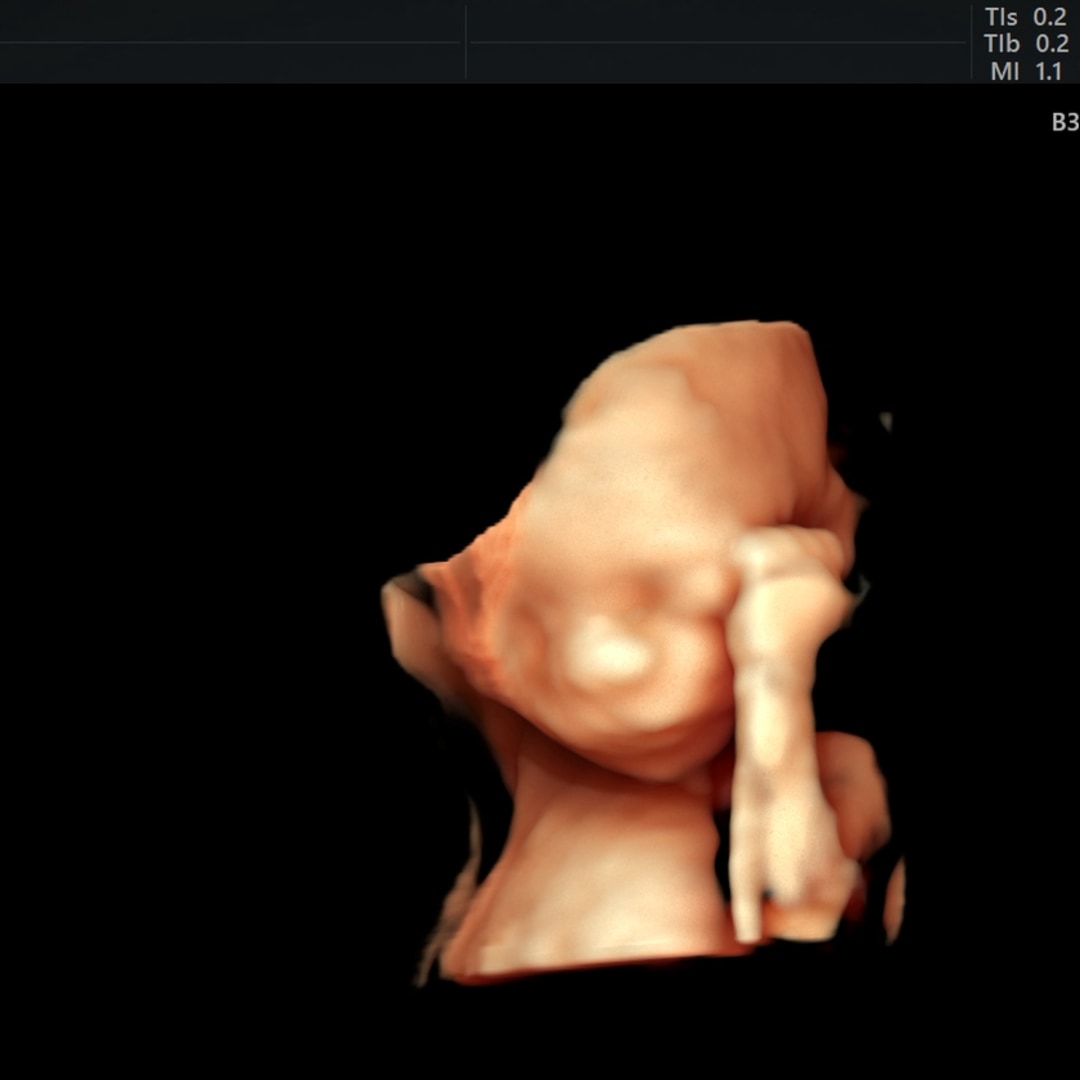Viewport: 1080px width, 1080px height.
Task: Click the MI 1.1 mechanical index value
Action: (1025, 71)
